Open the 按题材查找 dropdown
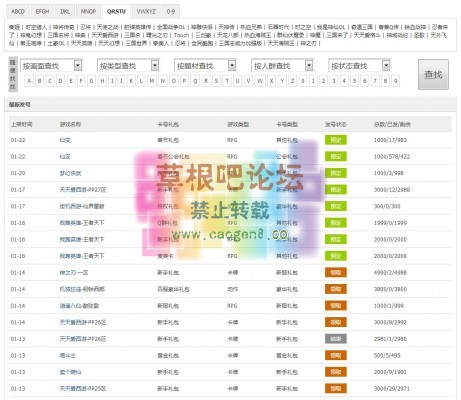This screenshot has height=400, width=461. pos(205,66)
